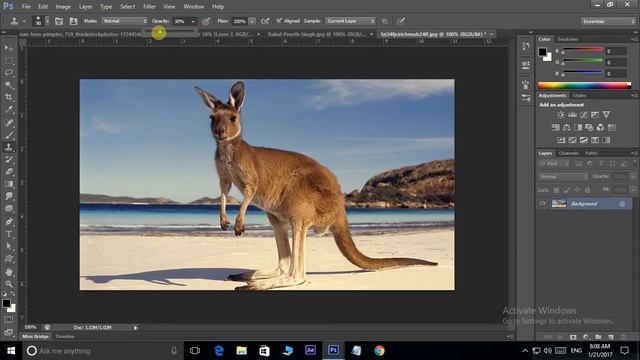This screenshot has width=640, height=360.
Task: Select the Clone Stamp tool
Action: [9, 147]
